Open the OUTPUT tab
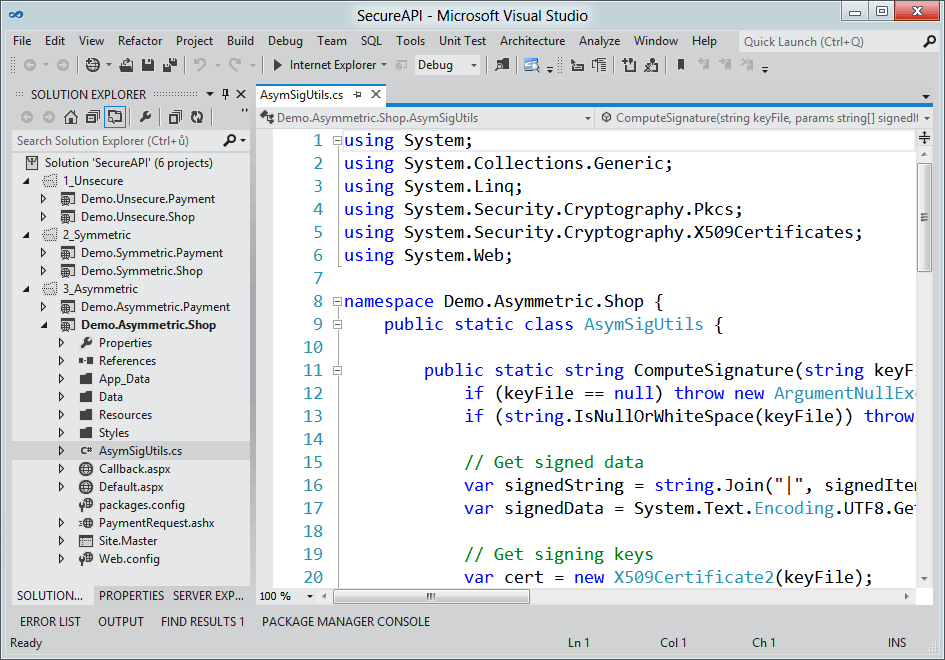The height and width of the screenshot is (660, 945). click(x=121, y=621)
